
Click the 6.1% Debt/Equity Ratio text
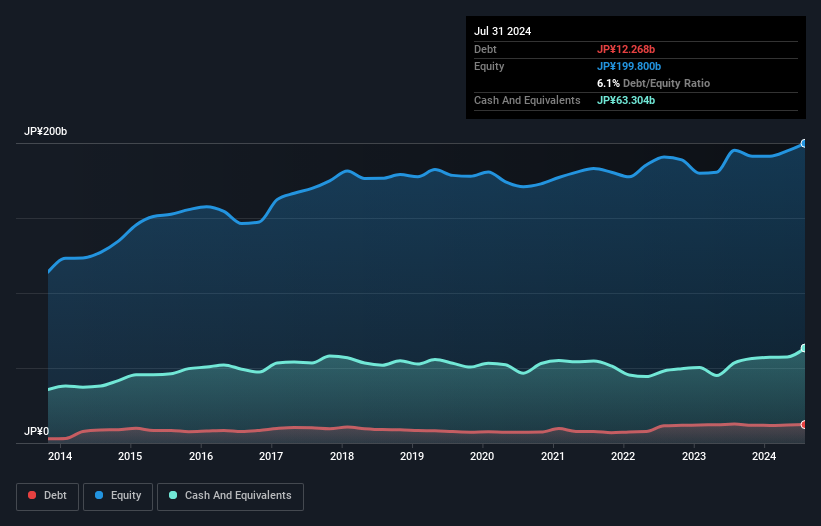click(x=653, y=83)
